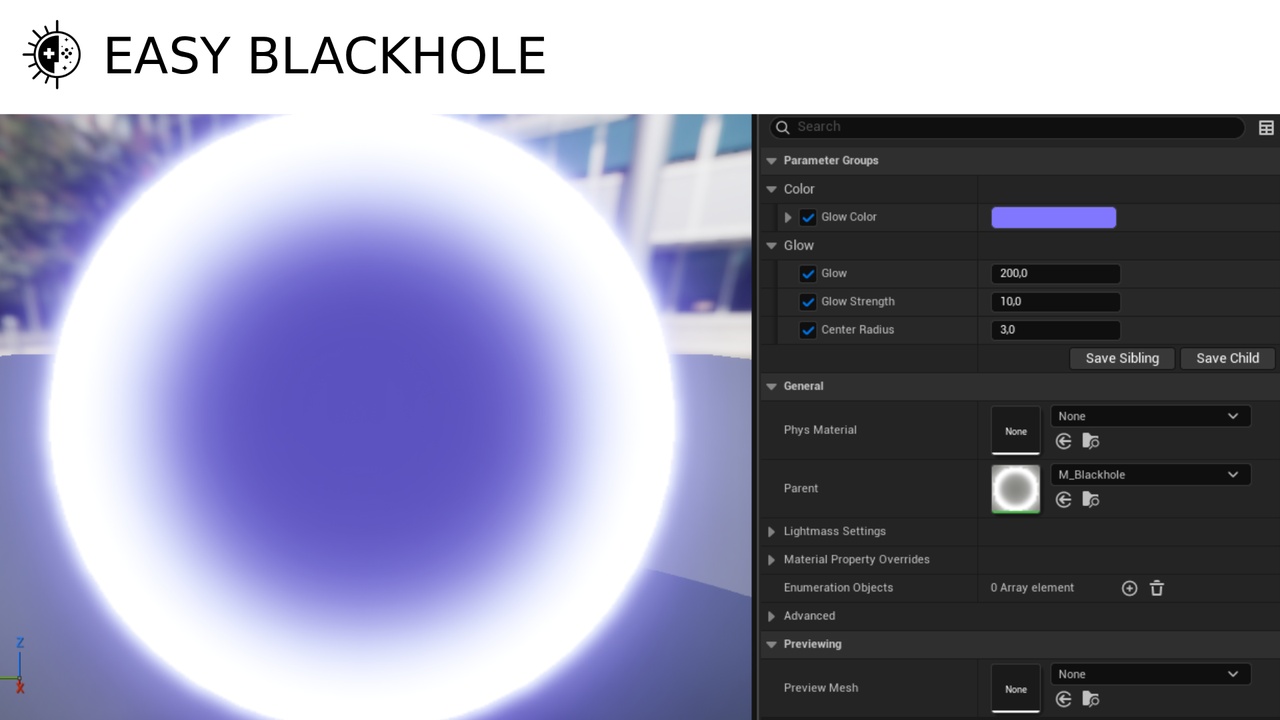Browse to Phys Material in Content Browser

click(1091, 441)
